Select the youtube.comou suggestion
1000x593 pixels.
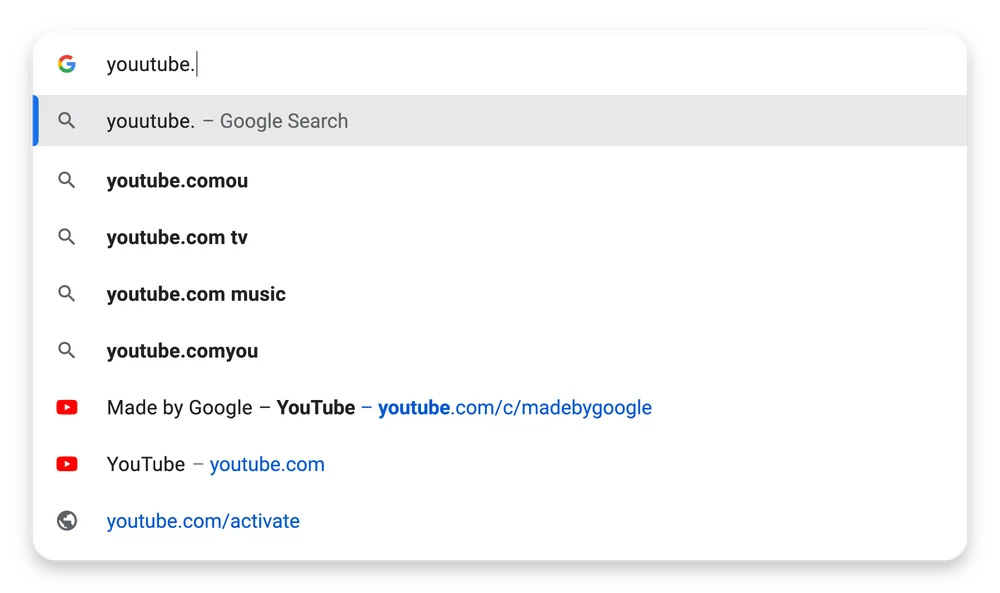click(177, 180)
